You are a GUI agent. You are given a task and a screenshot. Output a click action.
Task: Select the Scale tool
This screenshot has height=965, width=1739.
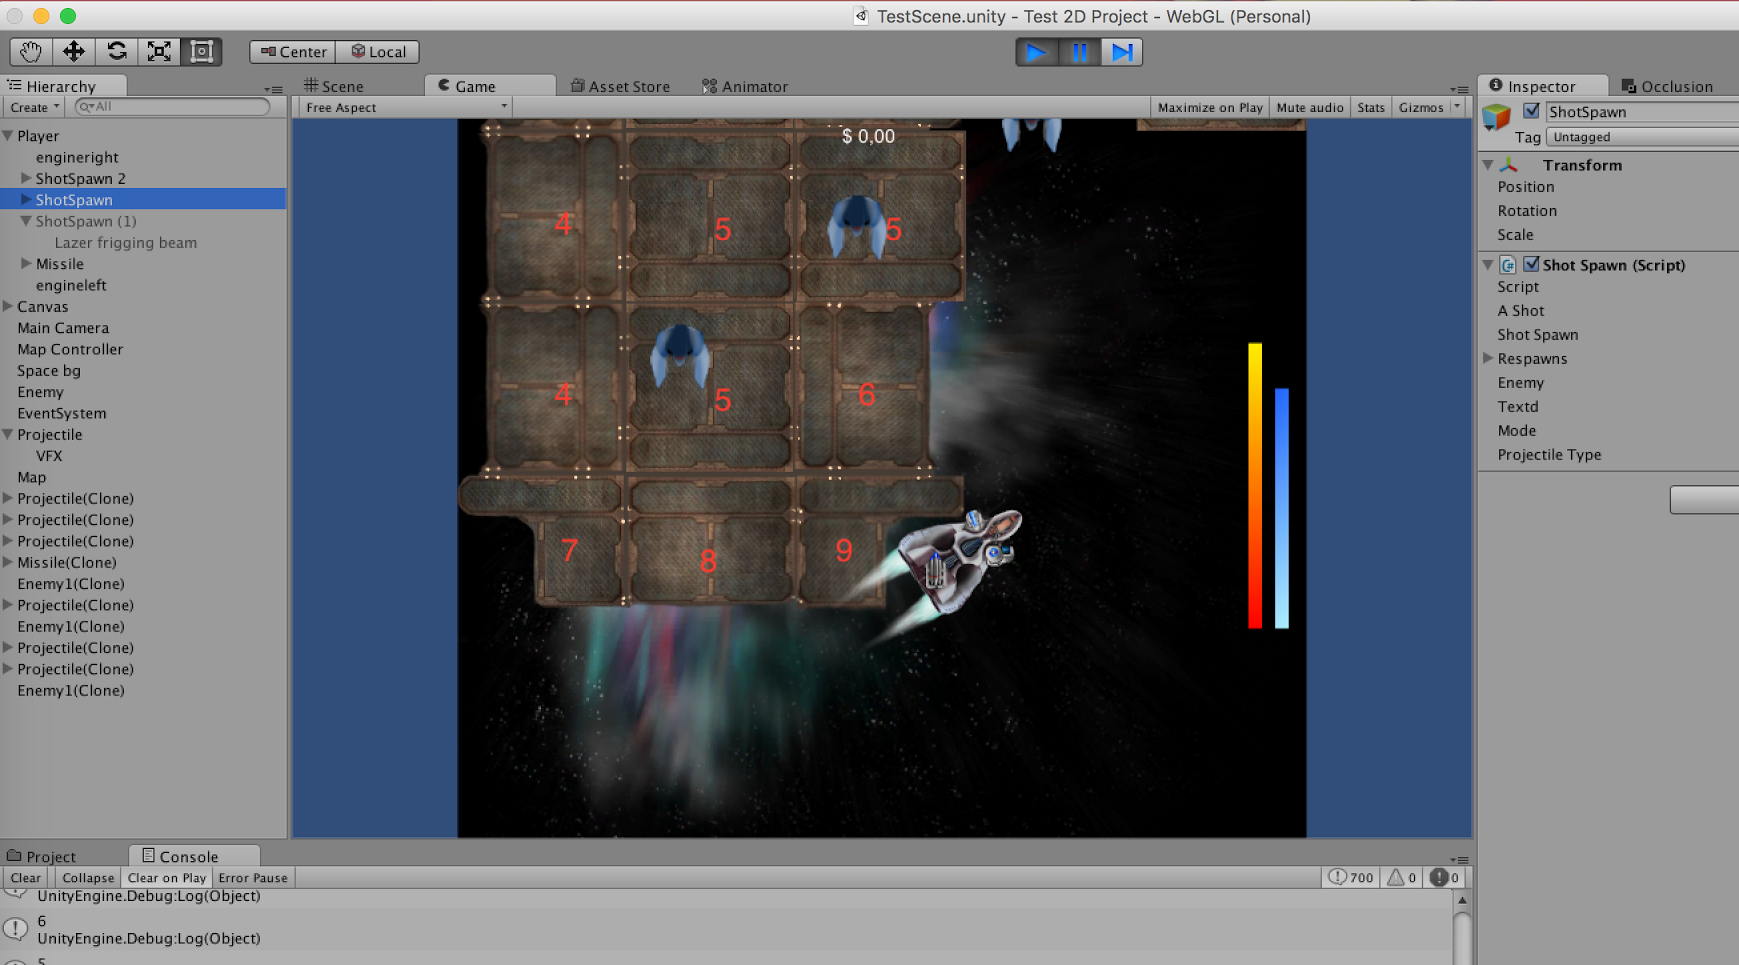pyautogui.click(x=159, y=52)
